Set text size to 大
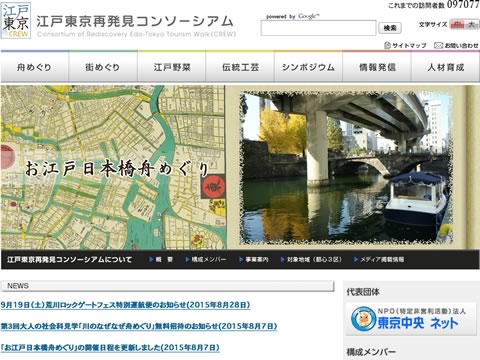Image resolution: width=480 pixels, height=360 pixels. pyautogui.click(x=472, y=24)
